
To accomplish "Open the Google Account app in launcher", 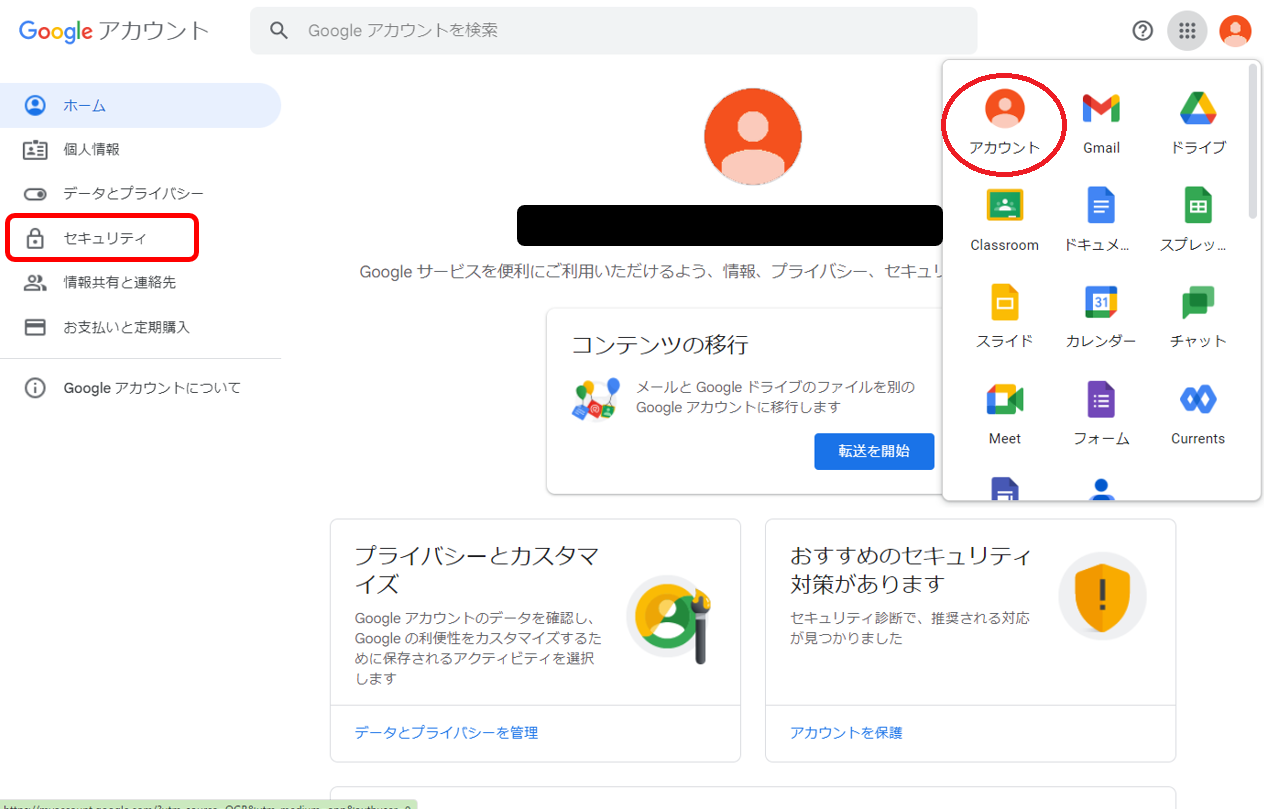I will click(1004, 121).
